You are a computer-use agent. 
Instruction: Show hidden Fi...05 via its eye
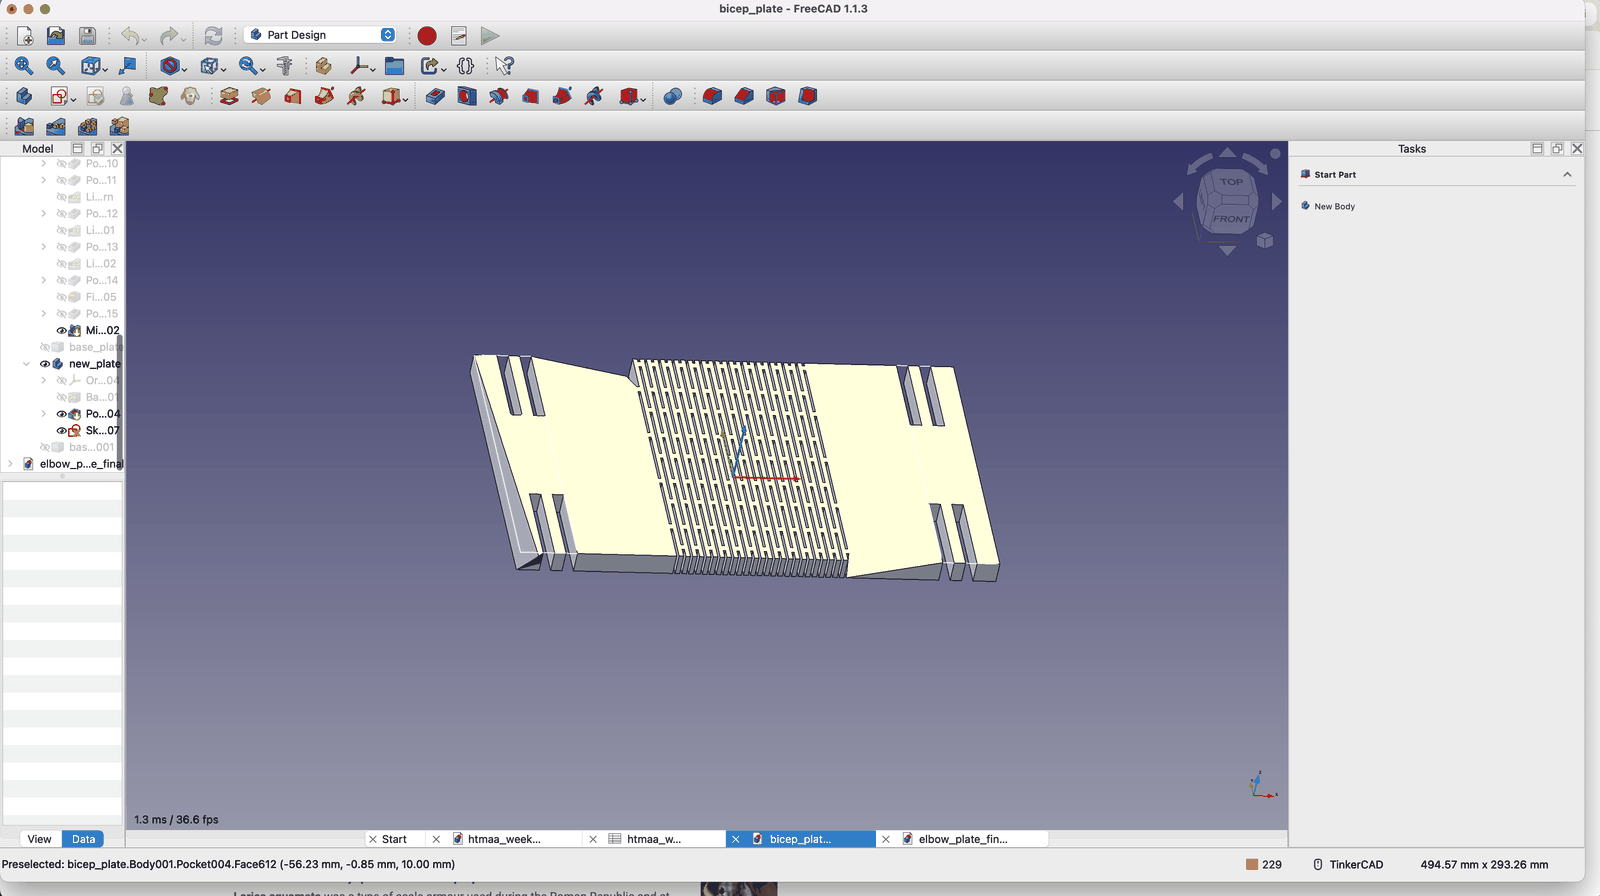click(x=61, y=297)
